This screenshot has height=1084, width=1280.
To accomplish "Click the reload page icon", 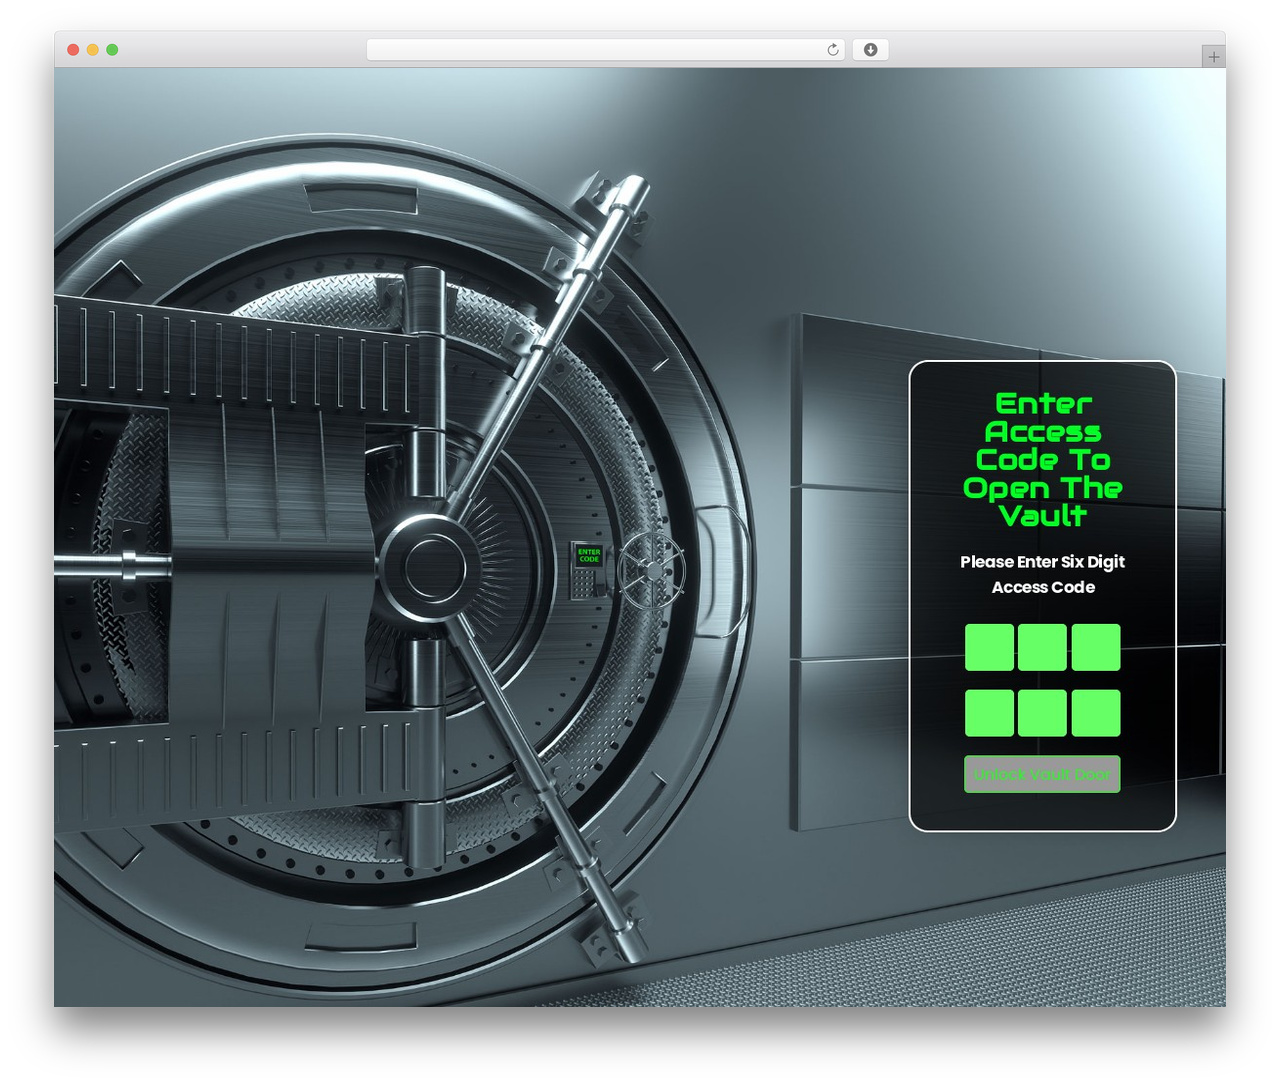I will (x=832, y=50).
